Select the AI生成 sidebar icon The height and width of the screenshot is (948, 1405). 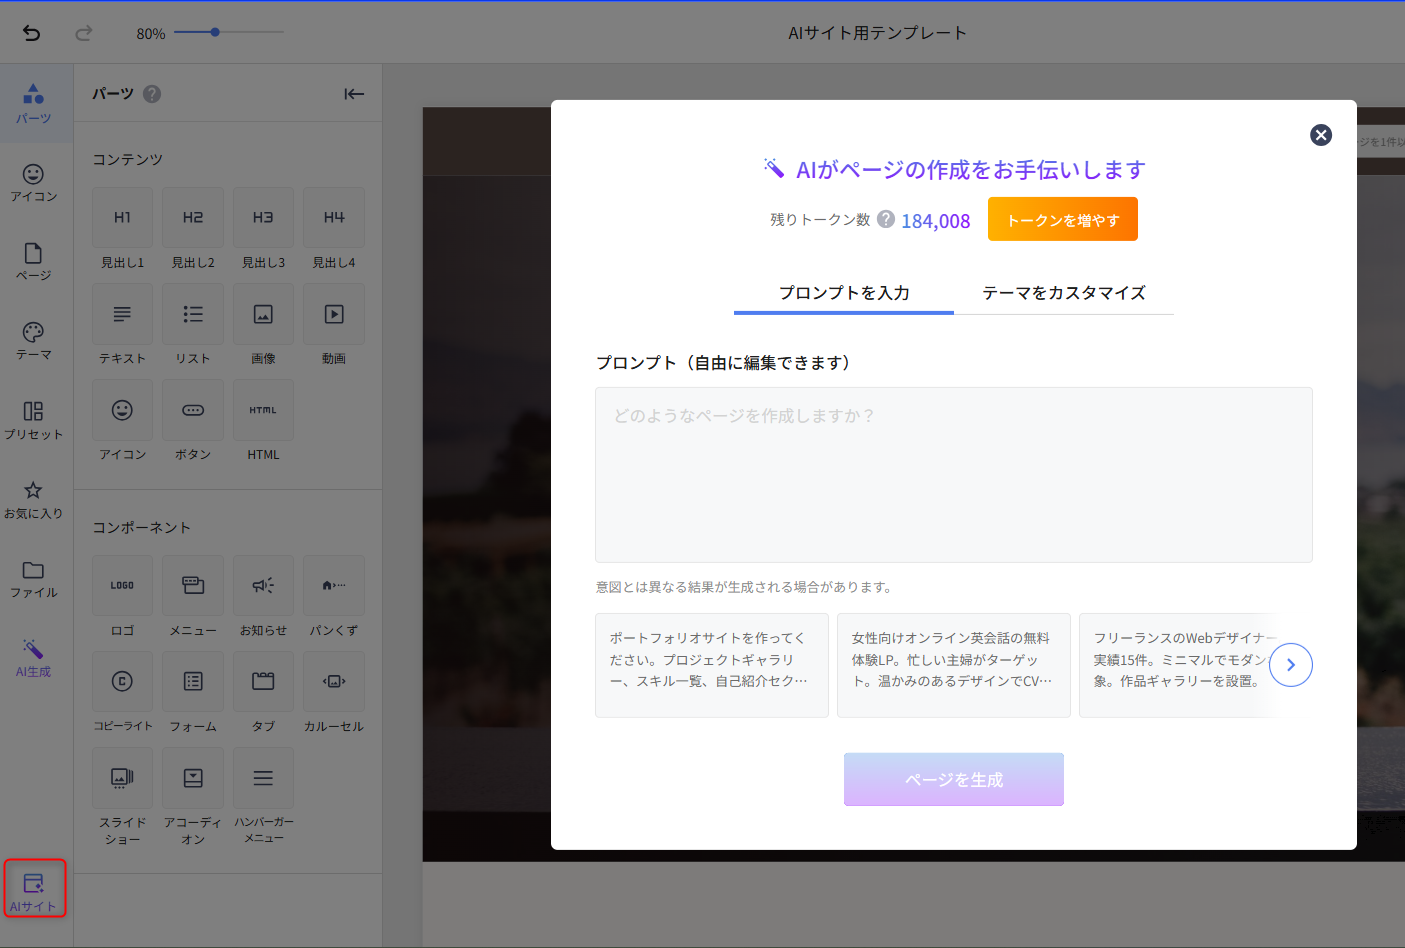coord(33,657)
